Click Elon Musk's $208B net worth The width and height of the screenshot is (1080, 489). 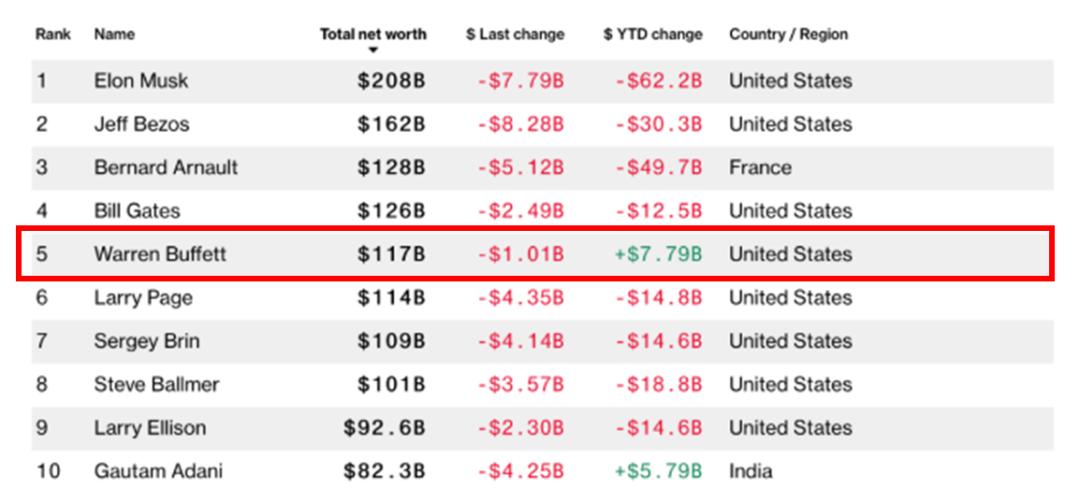click(391, 81)
